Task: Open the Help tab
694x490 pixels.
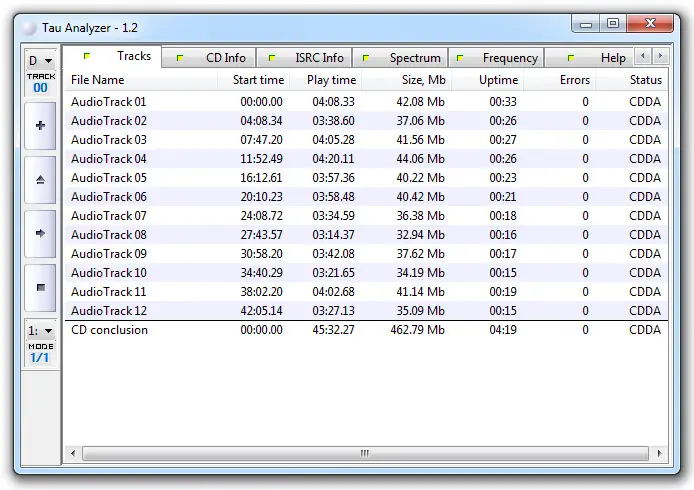Action: click(590, 58)
